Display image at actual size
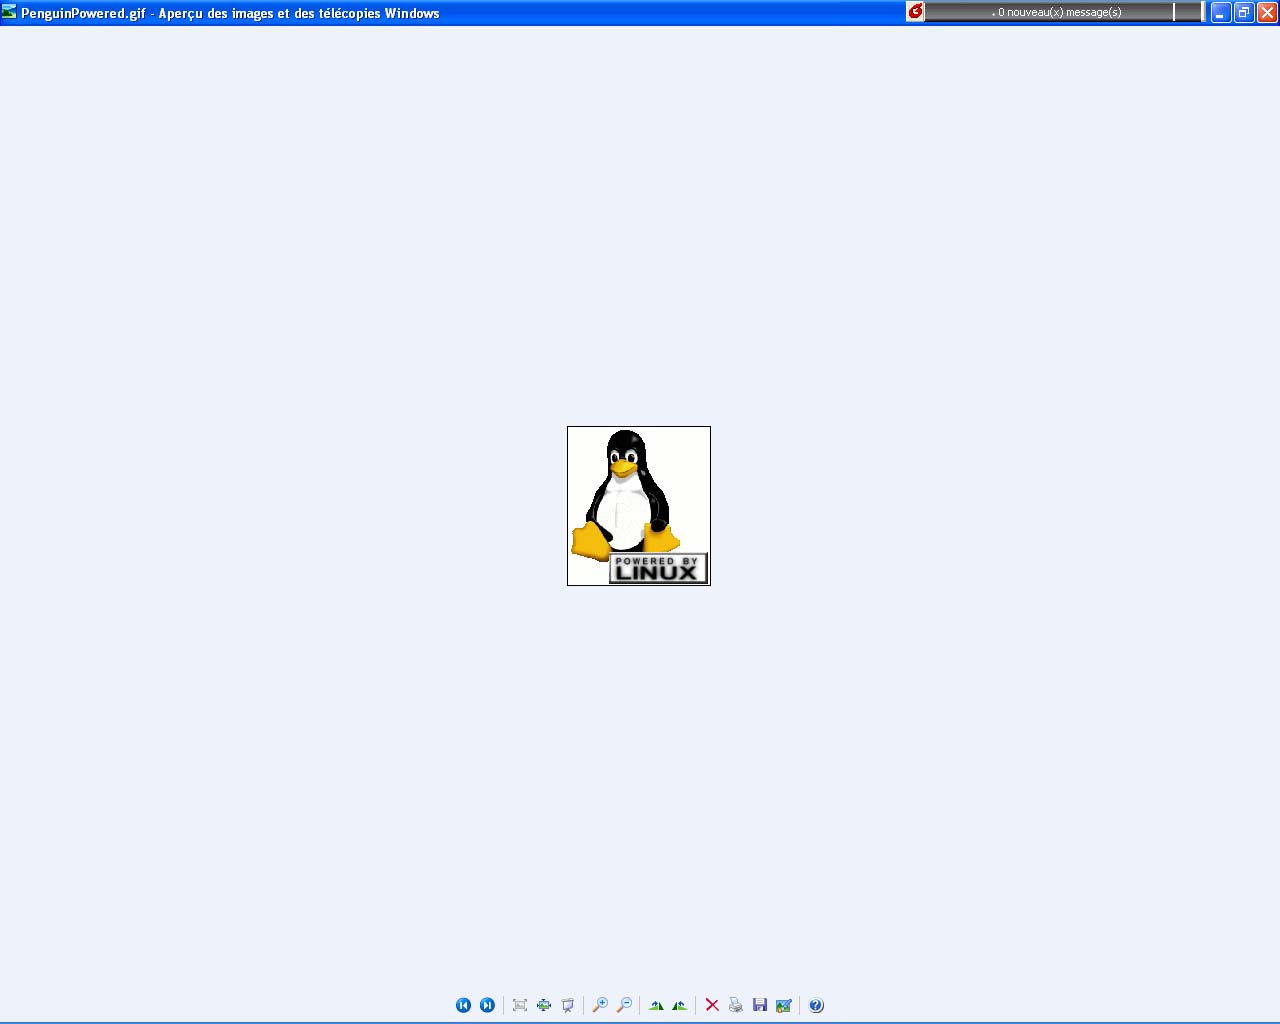1280x1024 pixels. (544, 1005)
